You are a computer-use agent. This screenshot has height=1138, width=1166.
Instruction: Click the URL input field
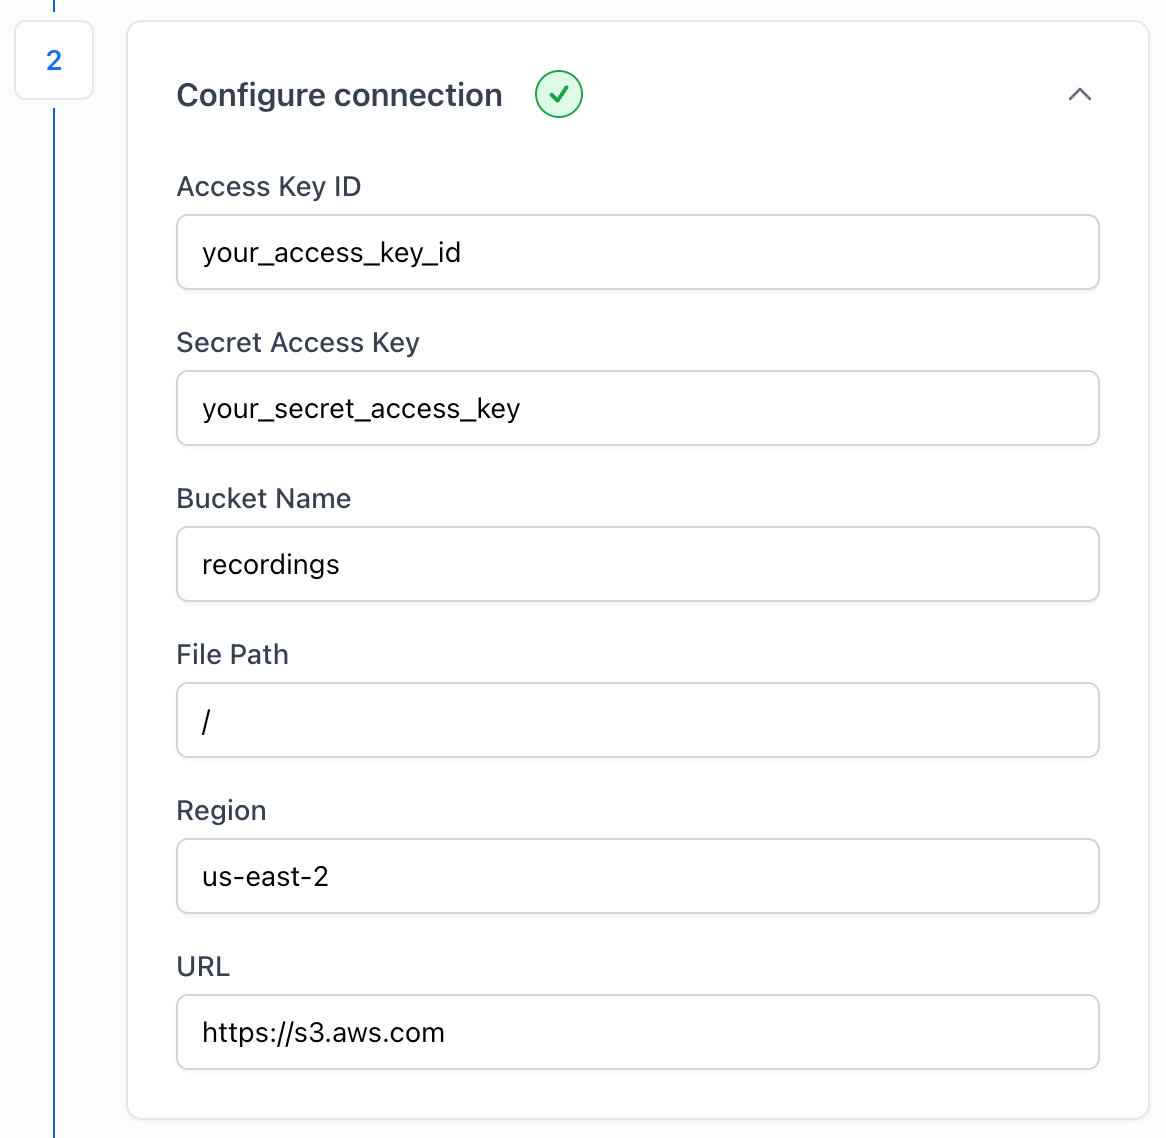637,1032
